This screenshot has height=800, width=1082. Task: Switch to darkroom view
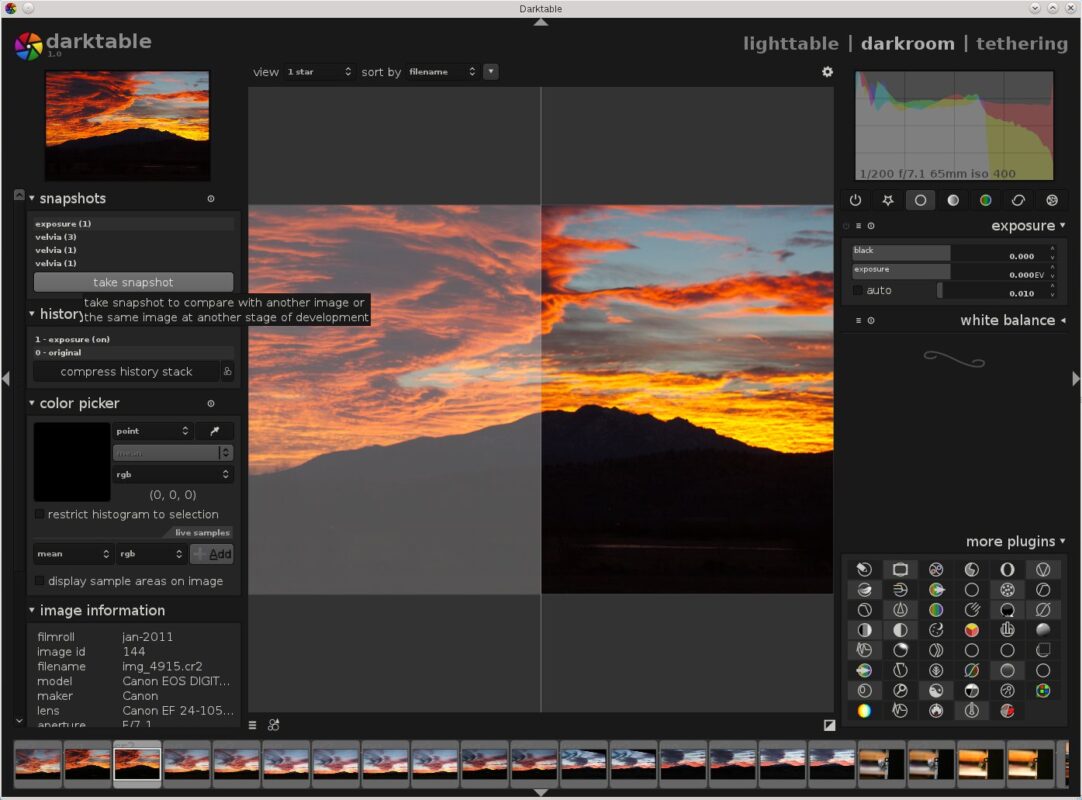tap(908, 43)
